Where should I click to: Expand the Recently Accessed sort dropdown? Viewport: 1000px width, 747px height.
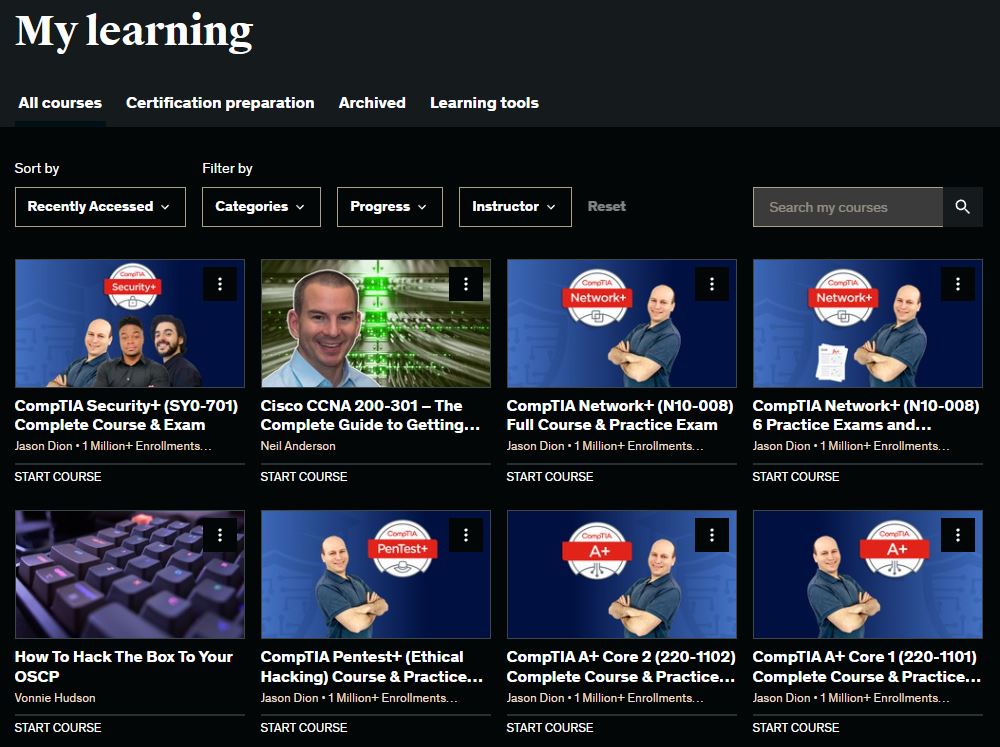[100, 207]
